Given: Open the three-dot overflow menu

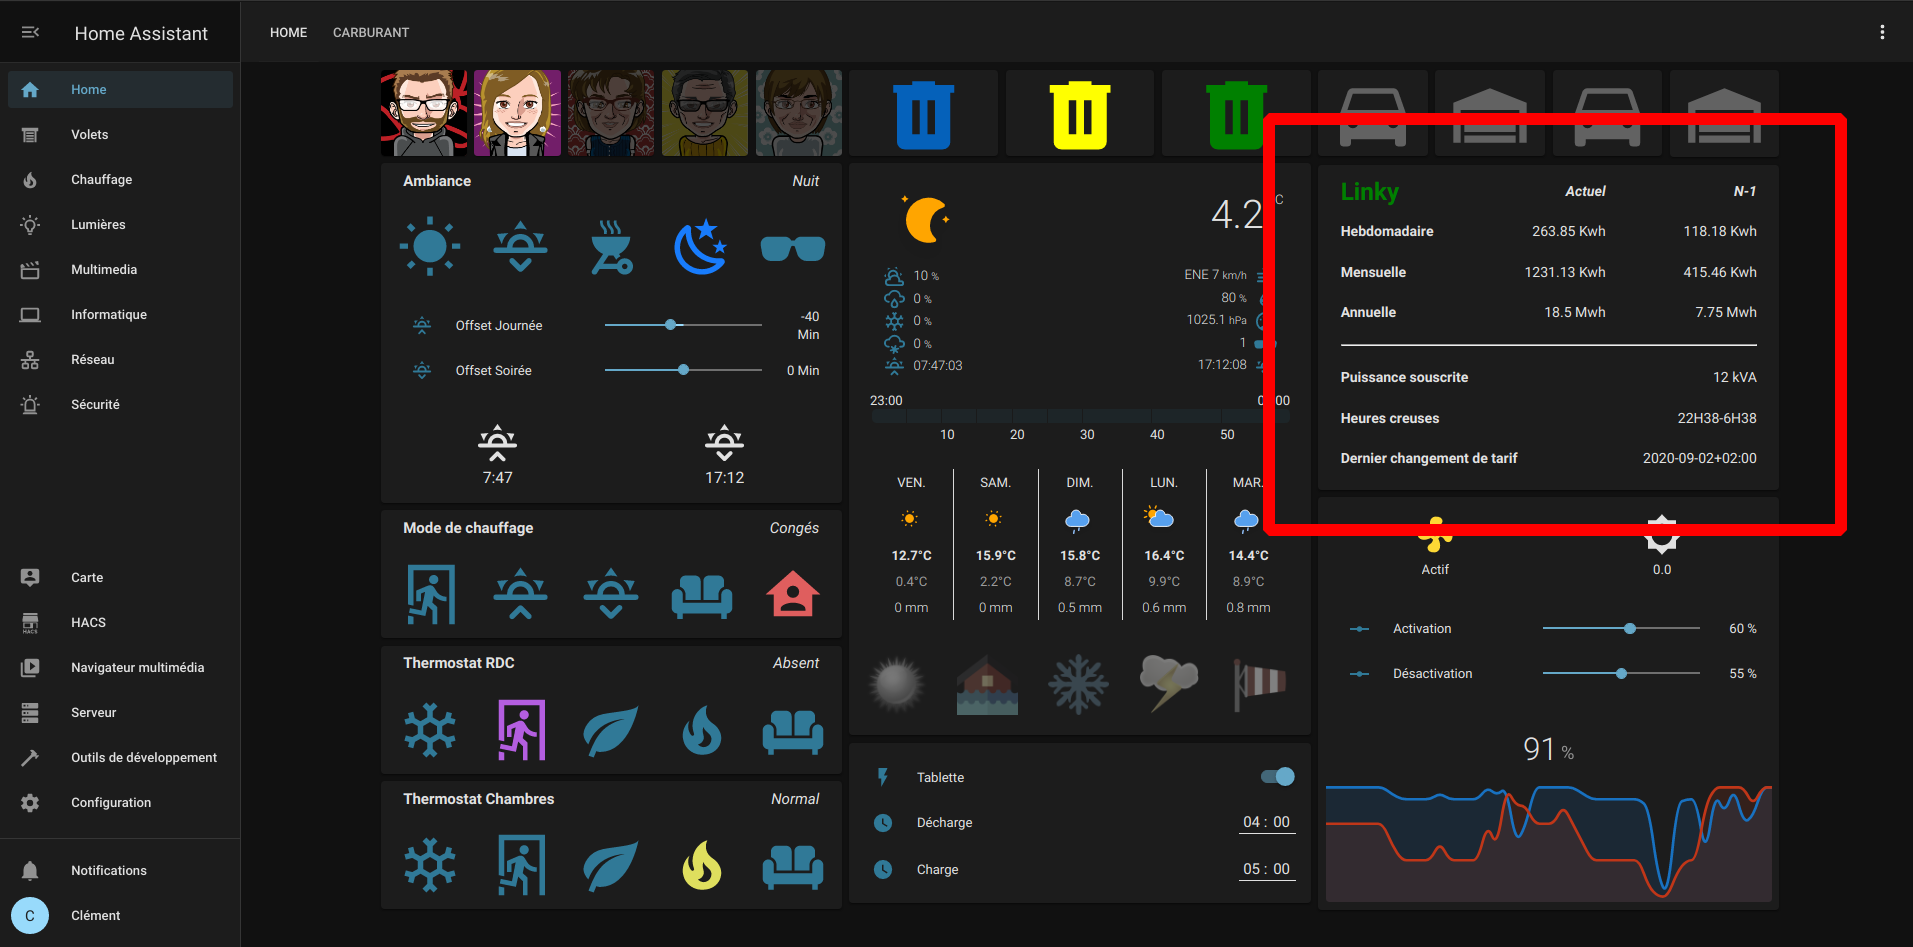Looking at the screenshot, I should (x=1882, y=32).
